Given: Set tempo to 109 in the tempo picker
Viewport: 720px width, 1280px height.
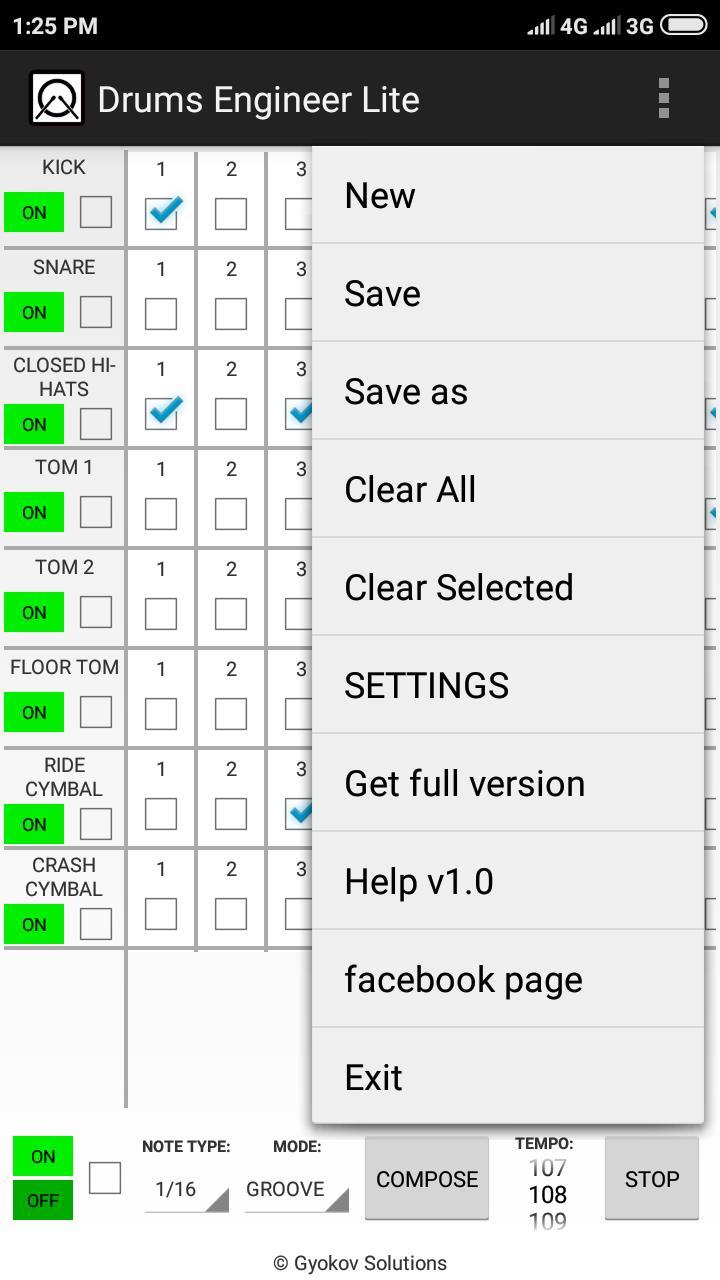Looking at the screenshot, I should pos(546,1221).
